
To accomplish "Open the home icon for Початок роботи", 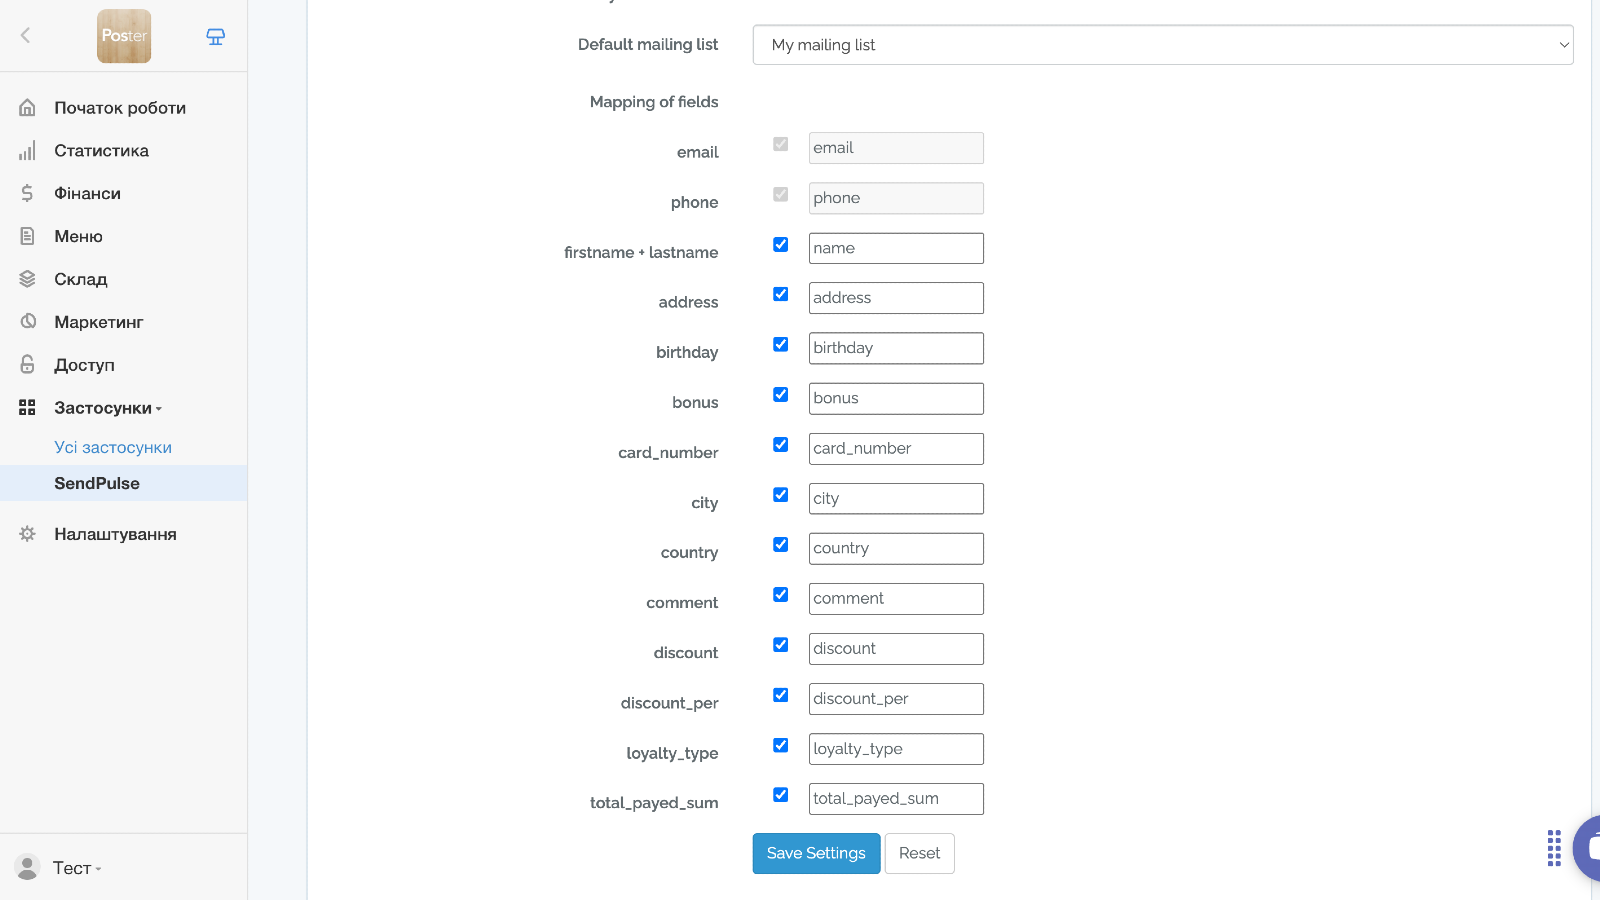I will pyautogui.click(x=27, y=108).
